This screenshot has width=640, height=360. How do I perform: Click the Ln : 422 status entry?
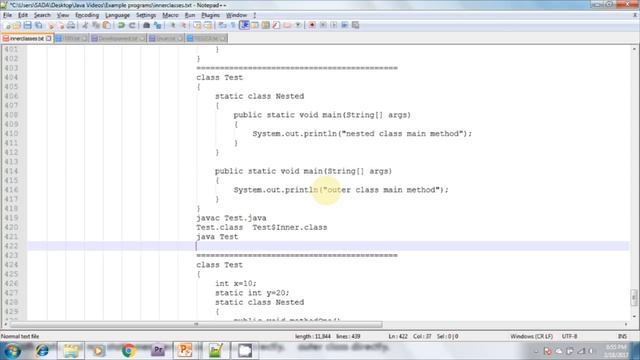coord(398,336)
